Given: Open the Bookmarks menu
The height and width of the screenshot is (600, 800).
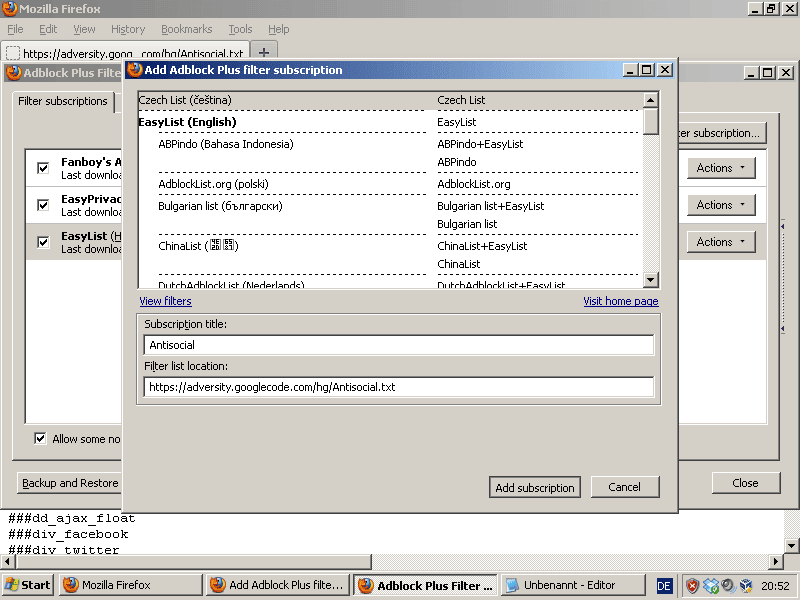Looking at the screenshot, I should tap(187, 29).
